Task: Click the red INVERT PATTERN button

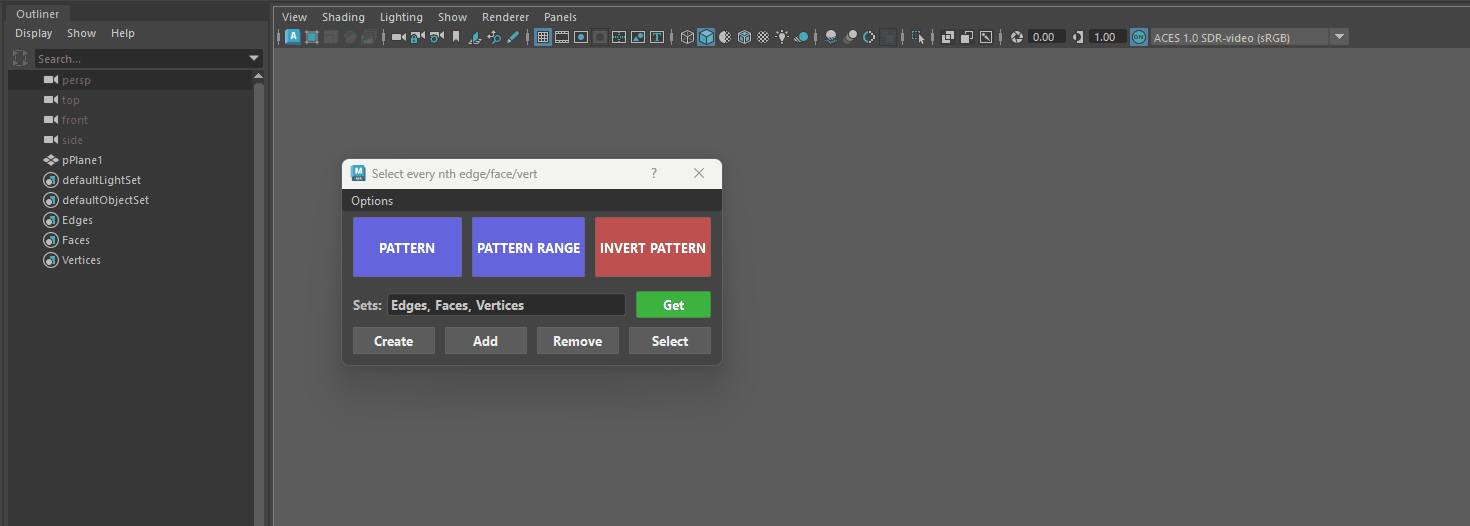Action: [x=653, y=247]
